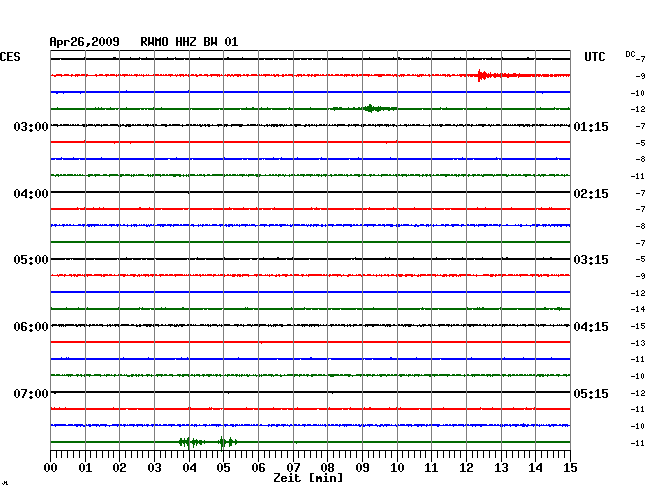
Task: Click the '03:15' UTC time label
Action: click(x=591, y=260)
